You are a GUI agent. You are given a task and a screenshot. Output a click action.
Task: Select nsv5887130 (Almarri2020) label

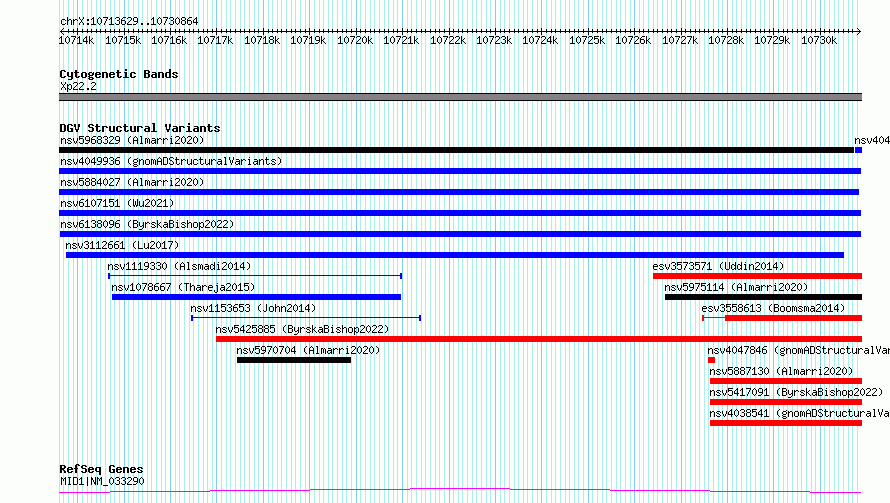pos(781,371)
